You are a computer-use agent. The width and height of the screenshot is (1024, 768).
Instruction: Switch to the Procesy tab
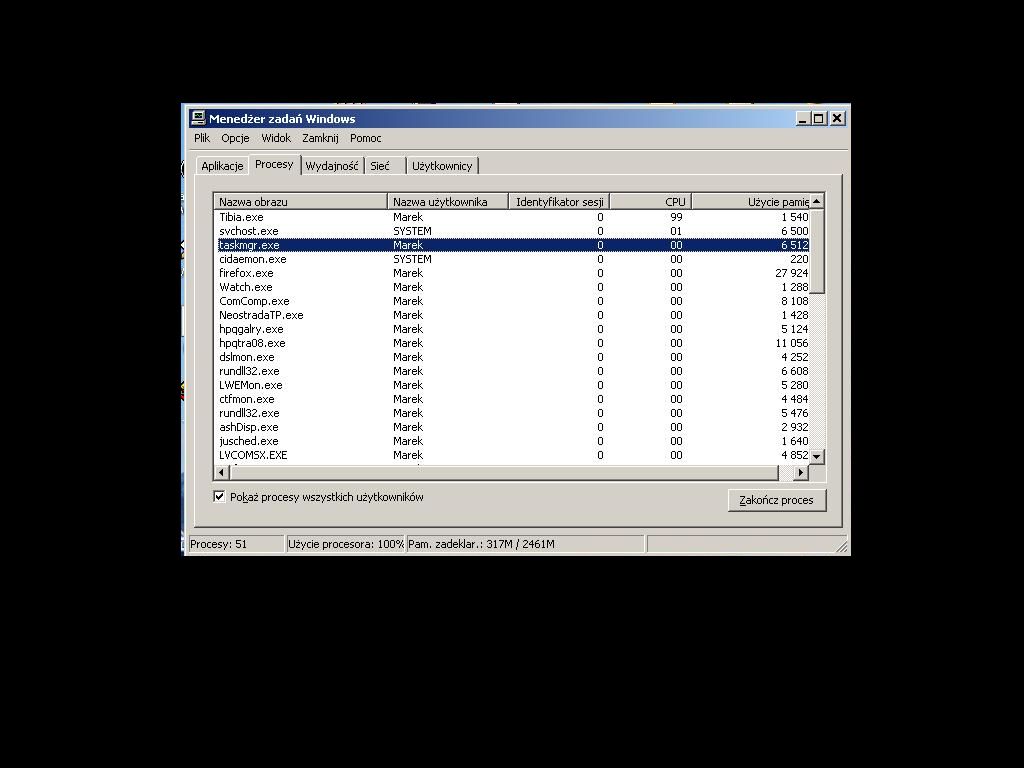tap(274, 165)
